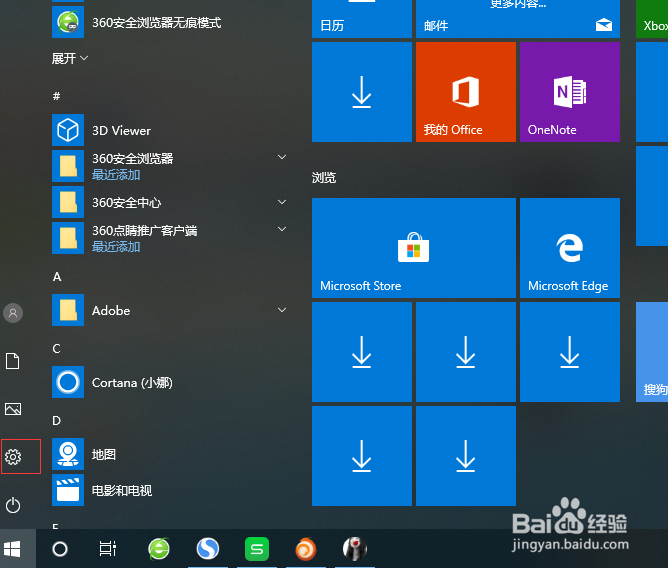The image size is (668, 568).
Task: Expand the 360安全浏览器 folder
Action: coord(282,157)
